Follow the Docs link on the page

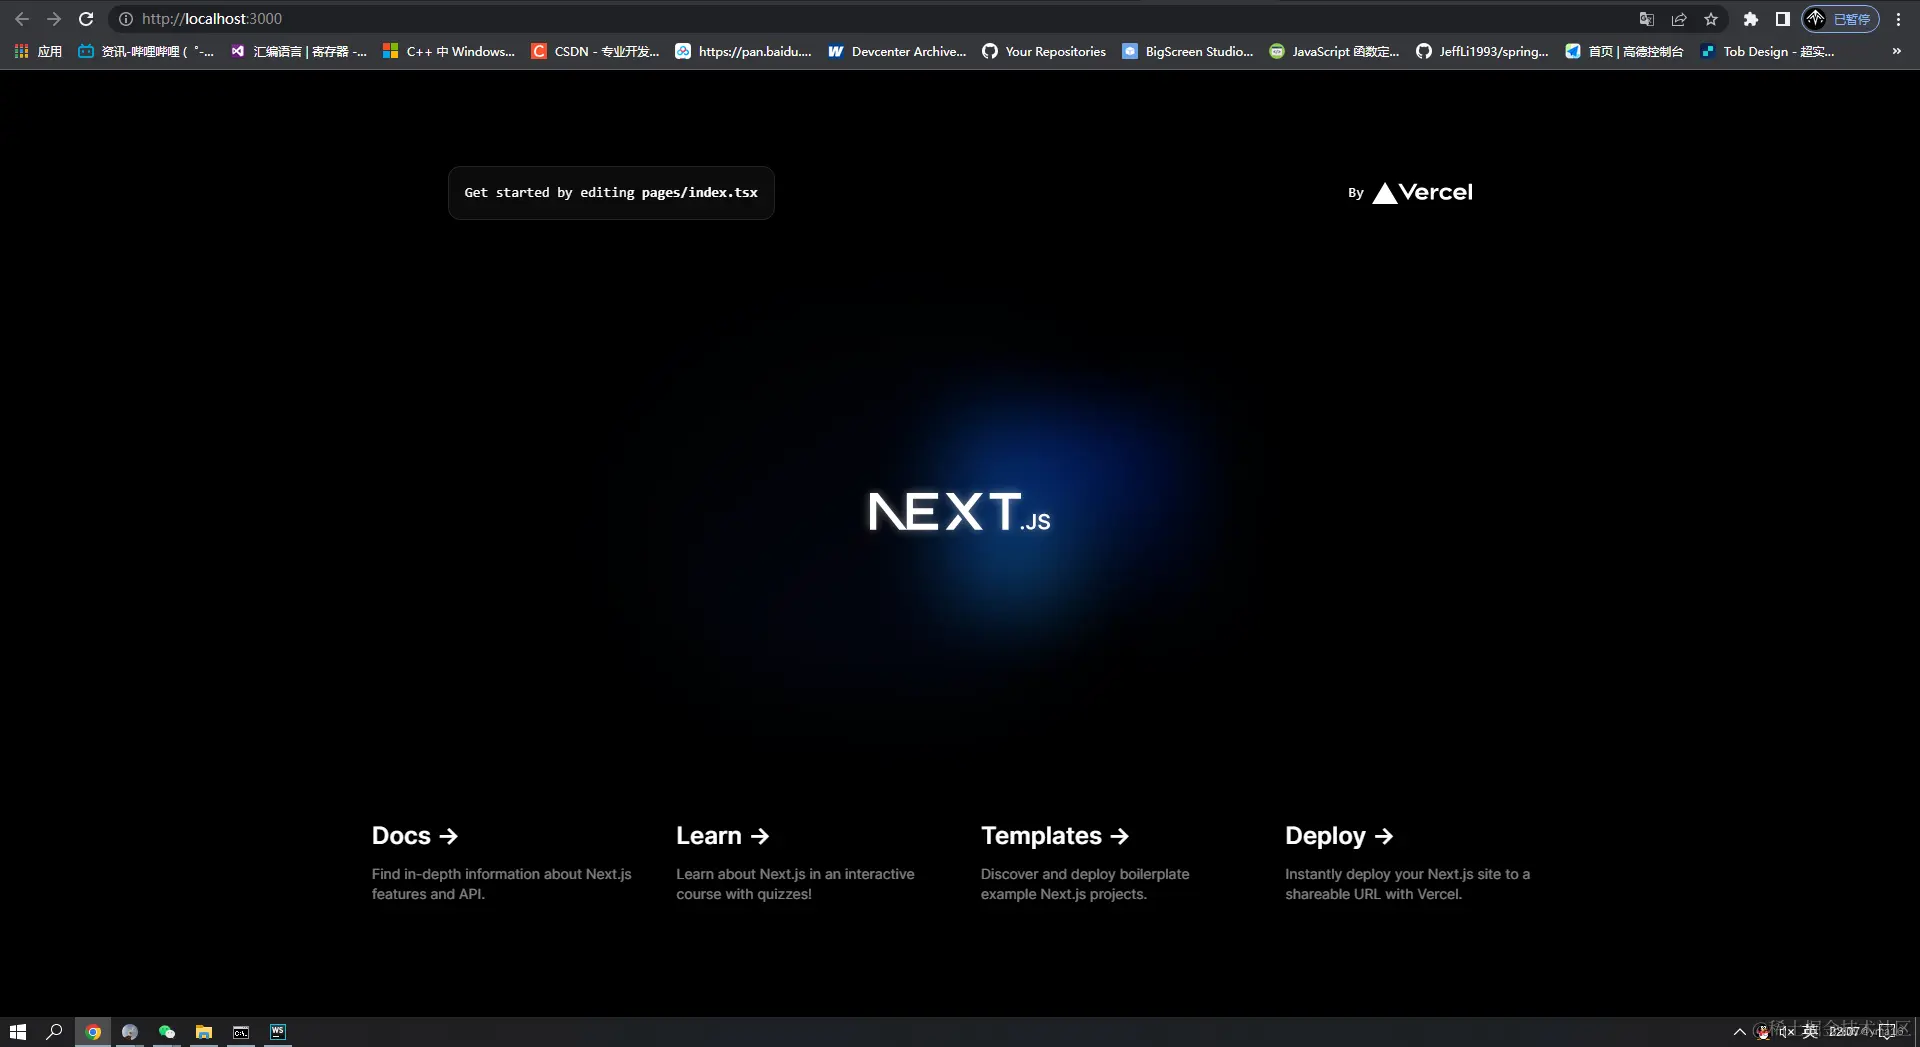[x=414, y=835]
